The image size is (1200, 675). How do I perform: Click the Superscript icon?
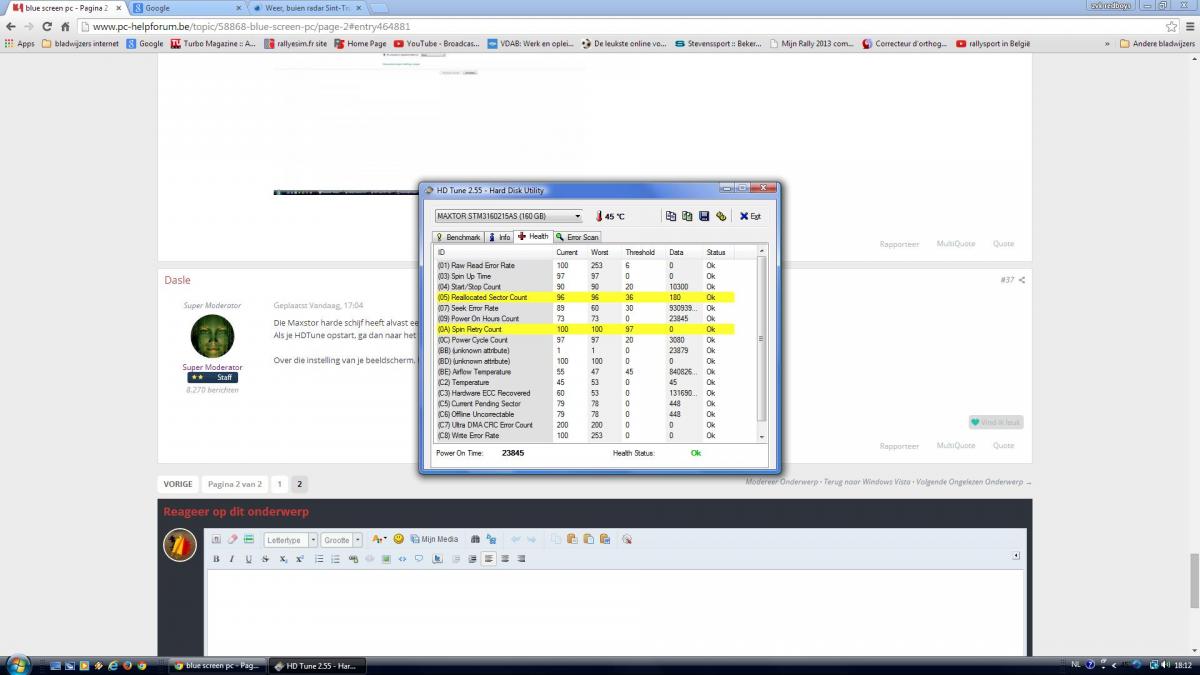click(300, 559)
